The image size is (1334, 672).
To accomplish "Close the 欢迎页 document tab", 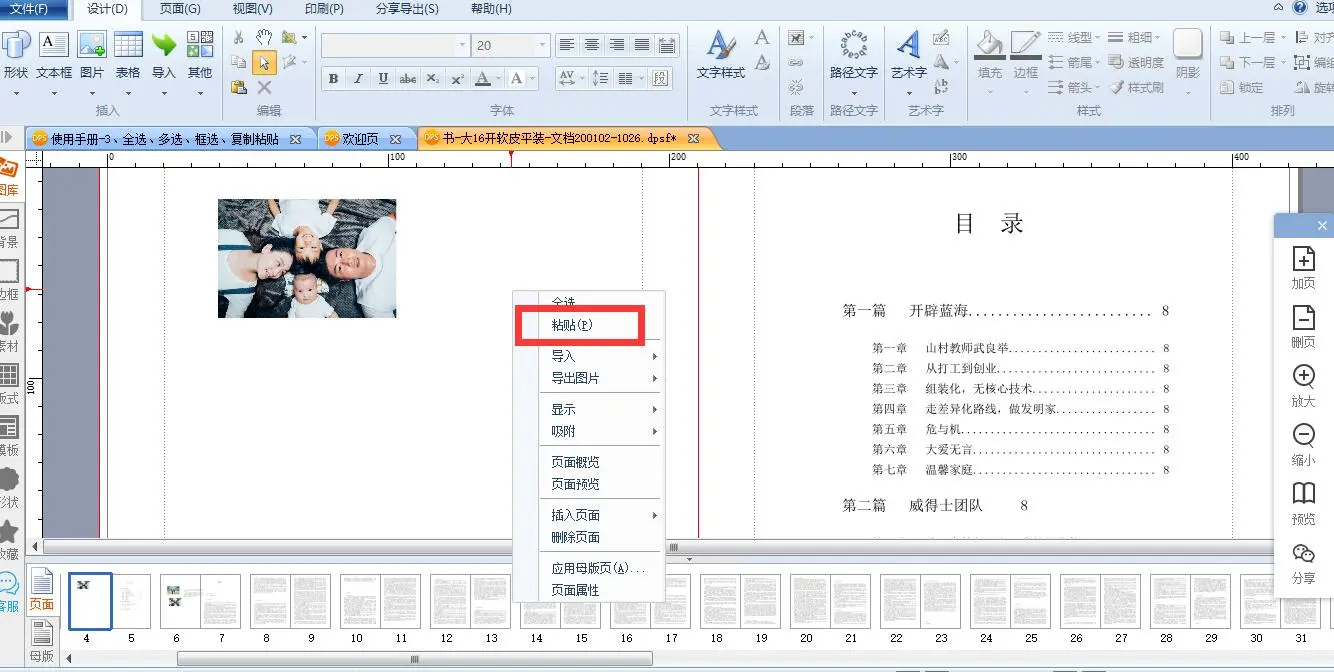I will click(395, 139).
